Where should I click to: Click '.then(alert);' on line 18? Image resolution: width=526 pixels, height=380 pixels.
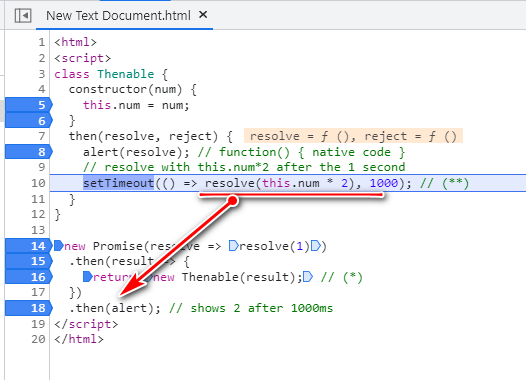pos(115,308)
